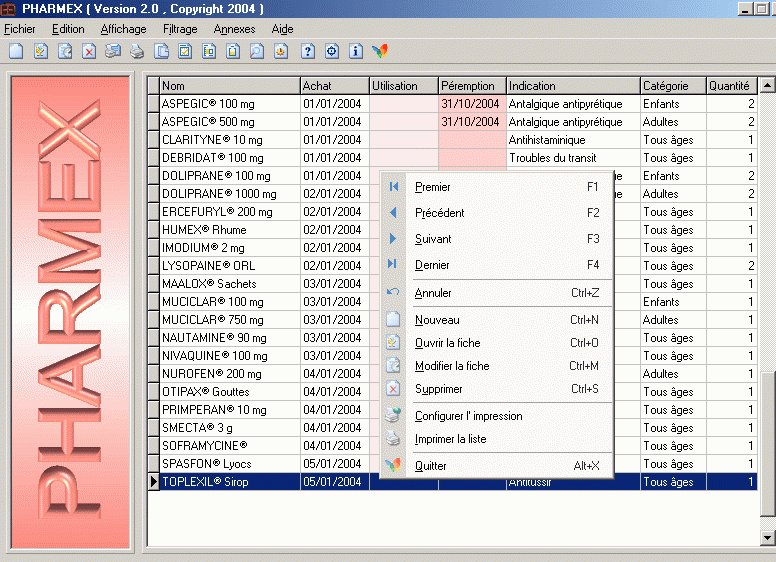Select Configurer l'impression in context menu
776x562 pixels.
click(497, 416)
